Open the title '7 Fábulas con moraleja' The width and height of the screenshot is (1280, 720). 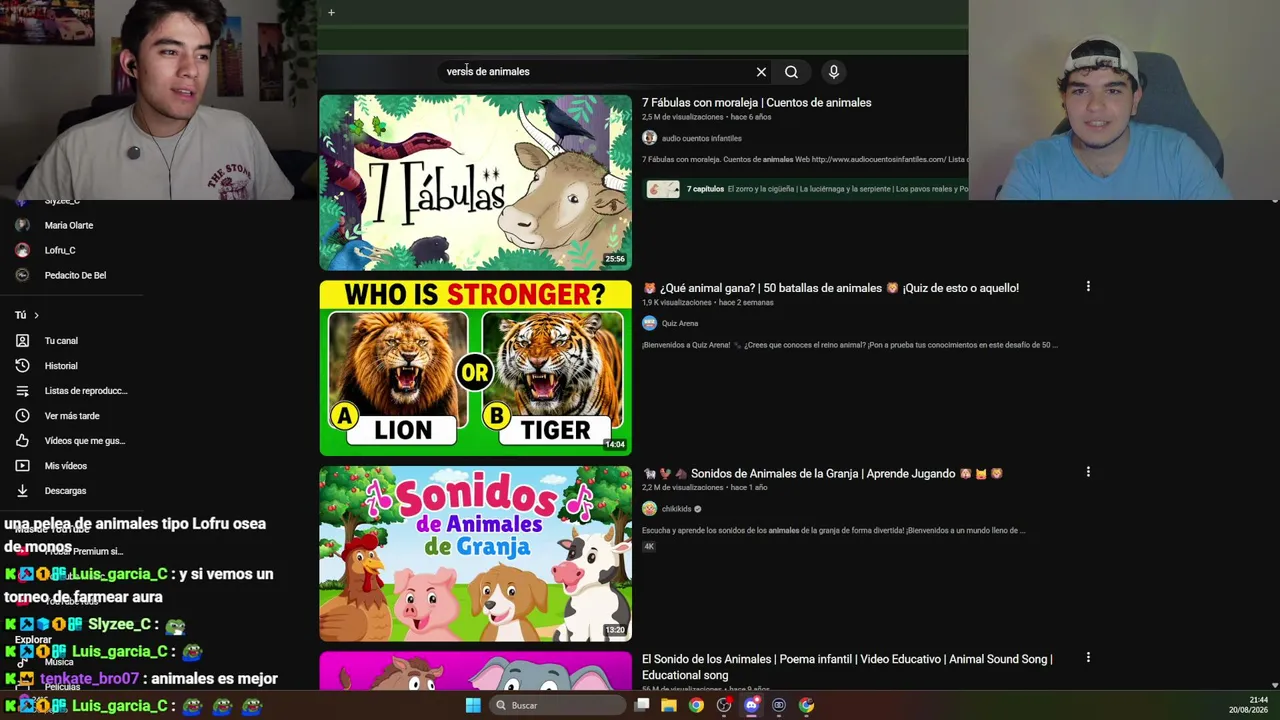(x=756, y=103)
